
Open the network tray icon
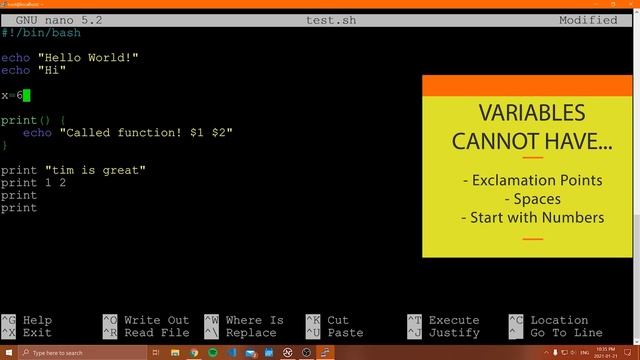[564, 353]
